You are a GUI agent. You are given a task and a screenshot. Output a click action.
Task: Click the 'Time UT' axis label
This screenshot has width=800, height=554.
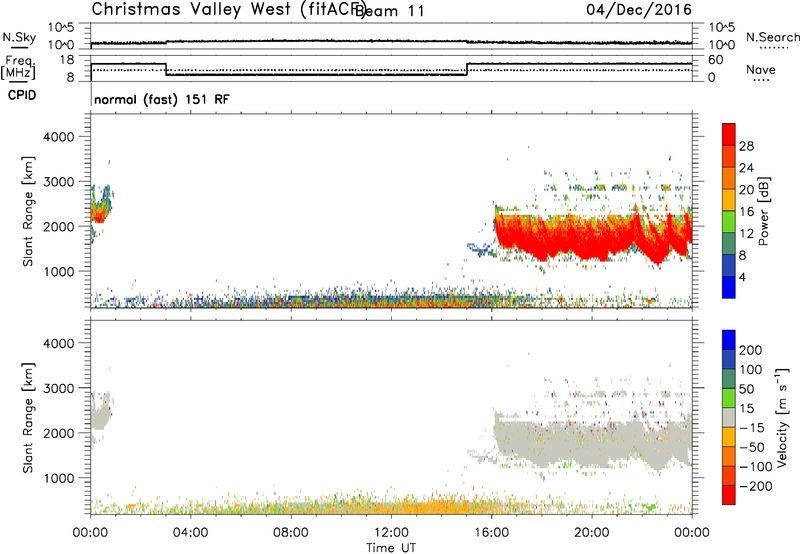click(391, 548)
